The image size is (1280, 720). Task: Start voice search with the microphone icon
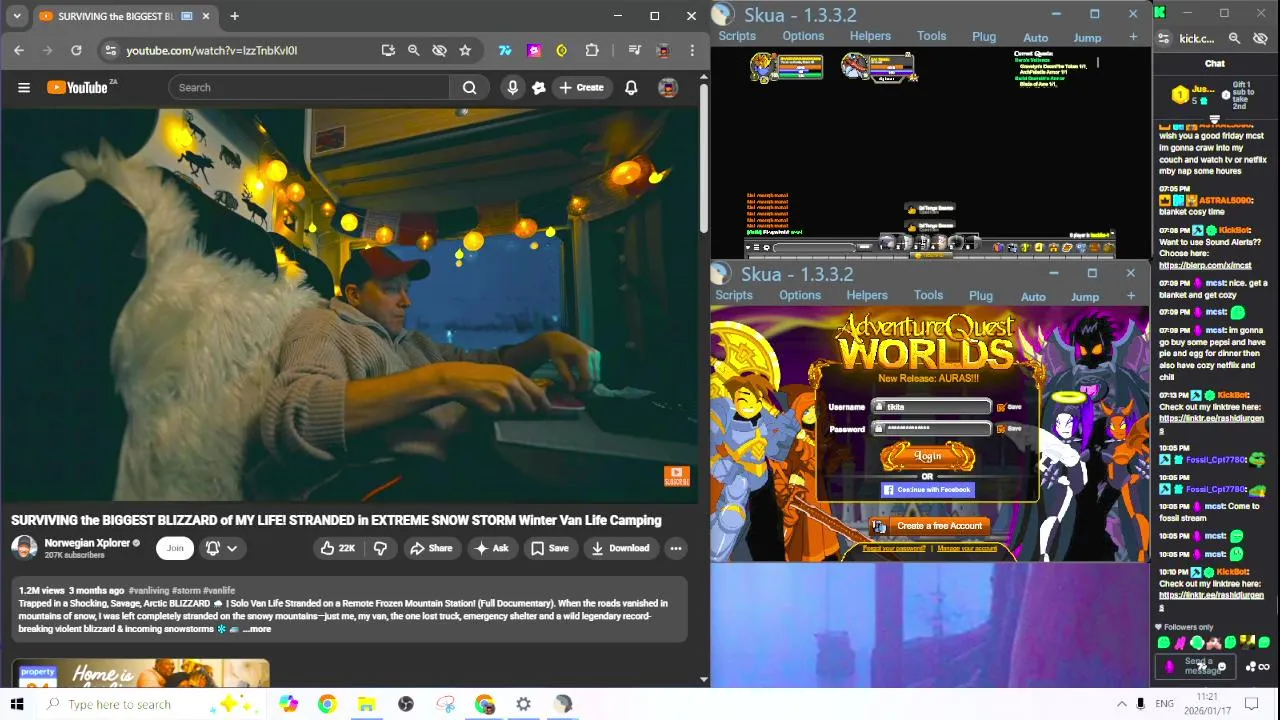click(512, 88)
